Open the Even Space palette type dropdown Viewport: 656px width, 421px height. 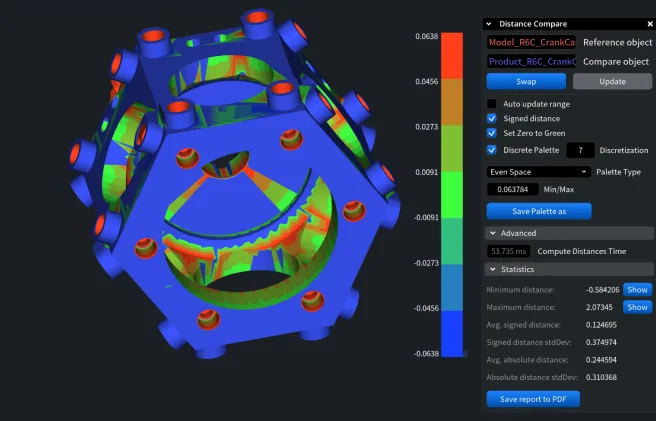[x=538, y=172]
